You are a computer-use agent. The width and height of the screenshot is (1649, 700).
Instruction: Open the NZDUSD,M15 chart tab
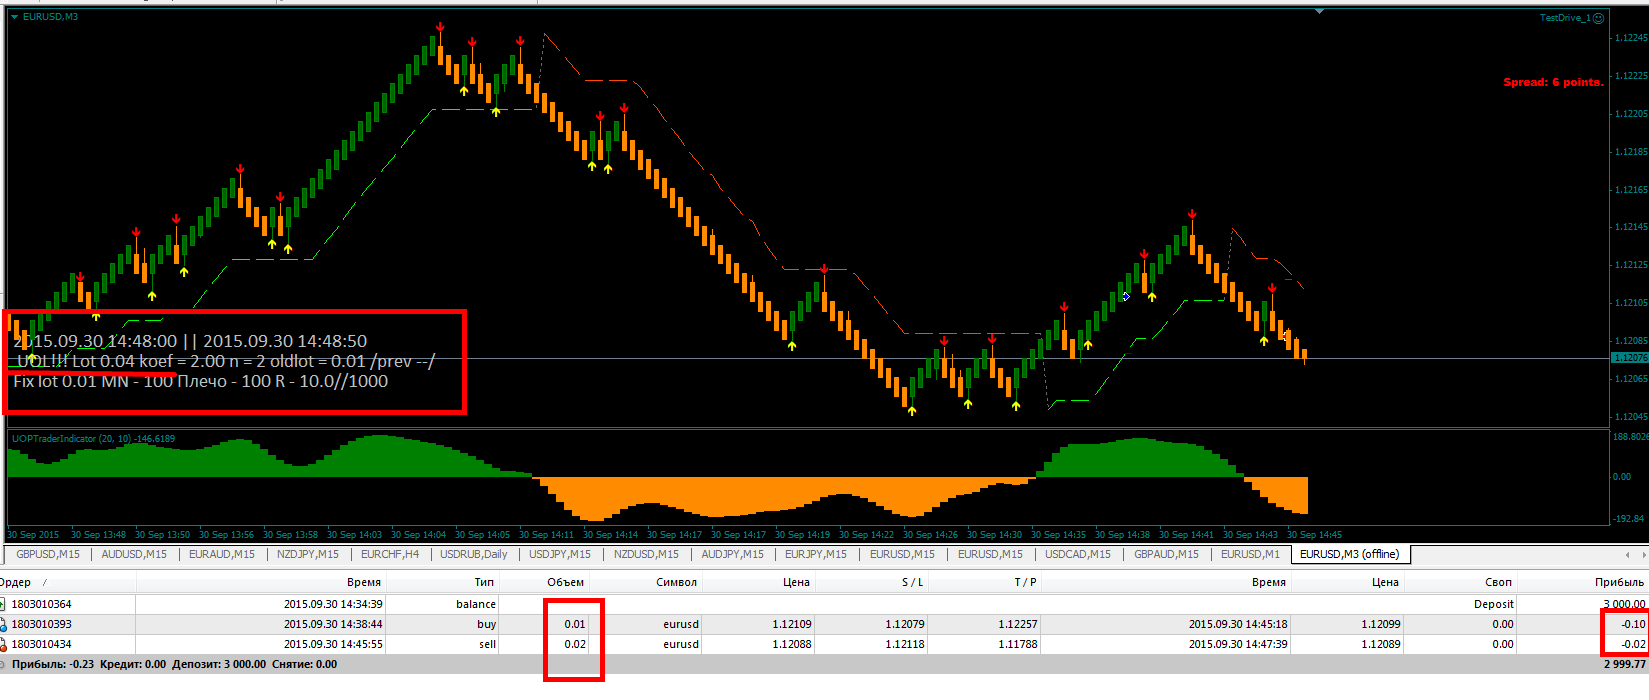pyautogui.click(x=646, y=554)
